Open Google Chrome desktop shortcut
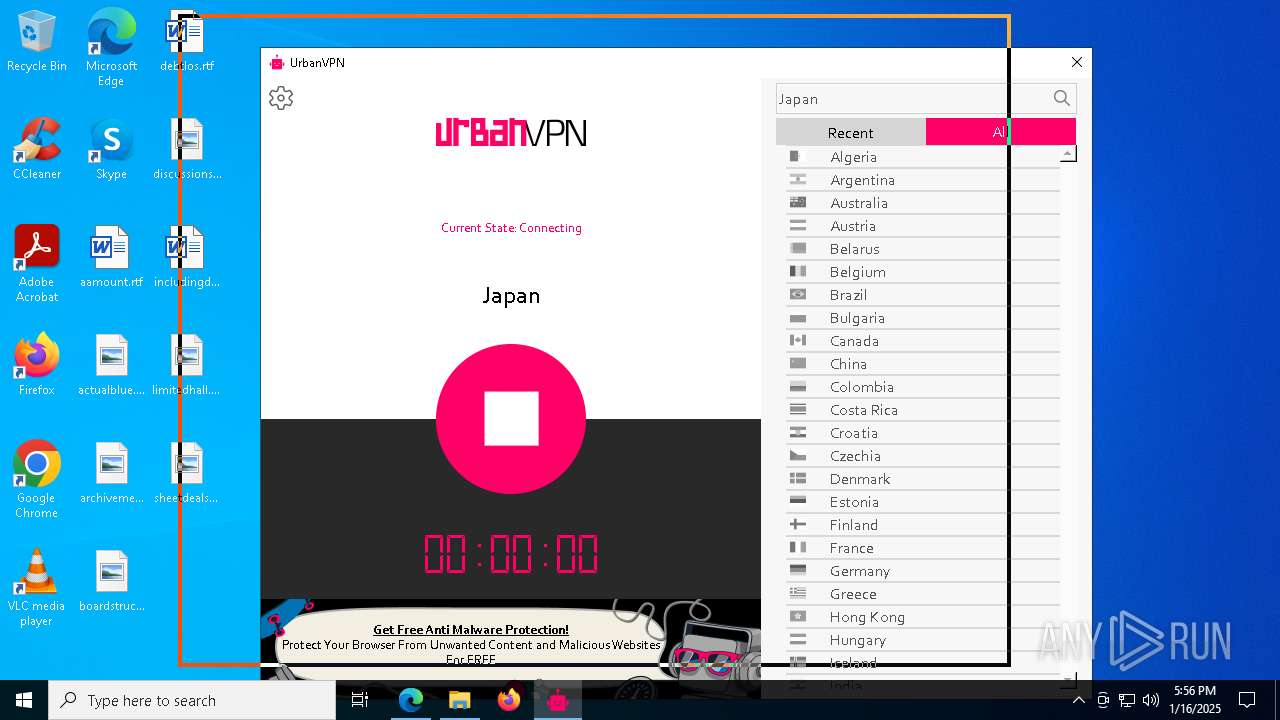1280x720 pixels. 37,480
